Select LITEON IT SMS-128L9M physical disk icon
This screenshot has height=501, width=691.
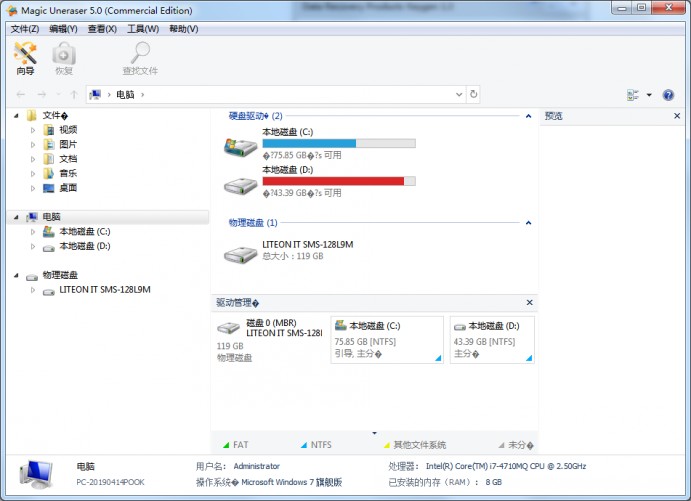(240, 254)
